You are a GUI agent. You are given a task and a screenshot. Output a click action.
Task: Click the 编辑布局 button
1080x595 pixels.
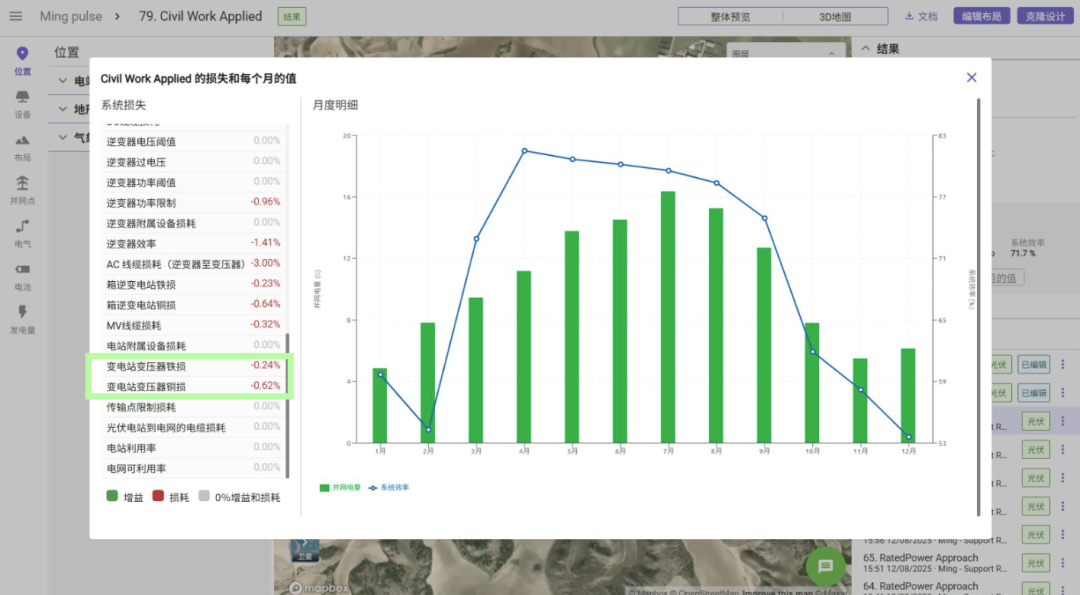click(x=980, y=17)
